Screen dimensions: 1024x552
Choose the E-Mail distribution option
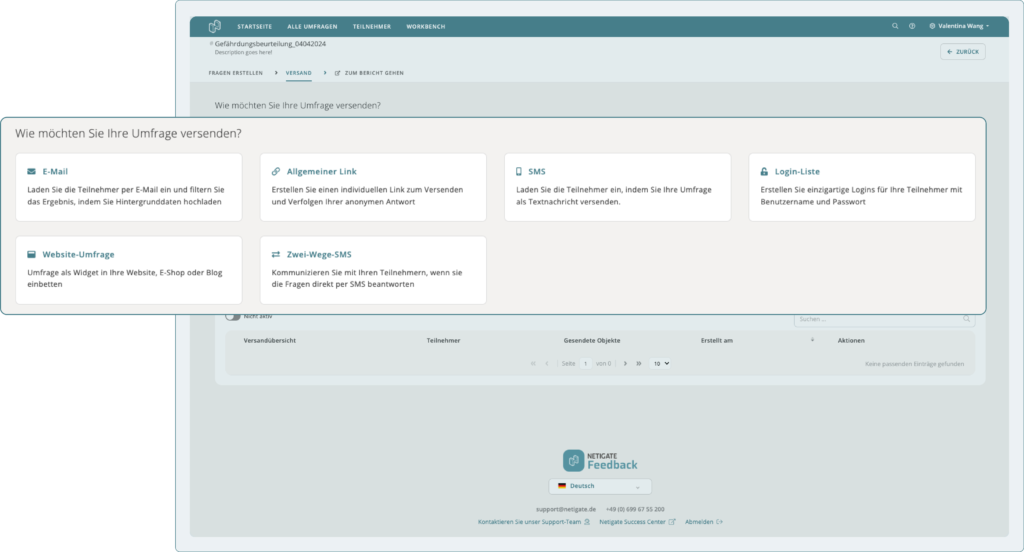click(129, 187)
